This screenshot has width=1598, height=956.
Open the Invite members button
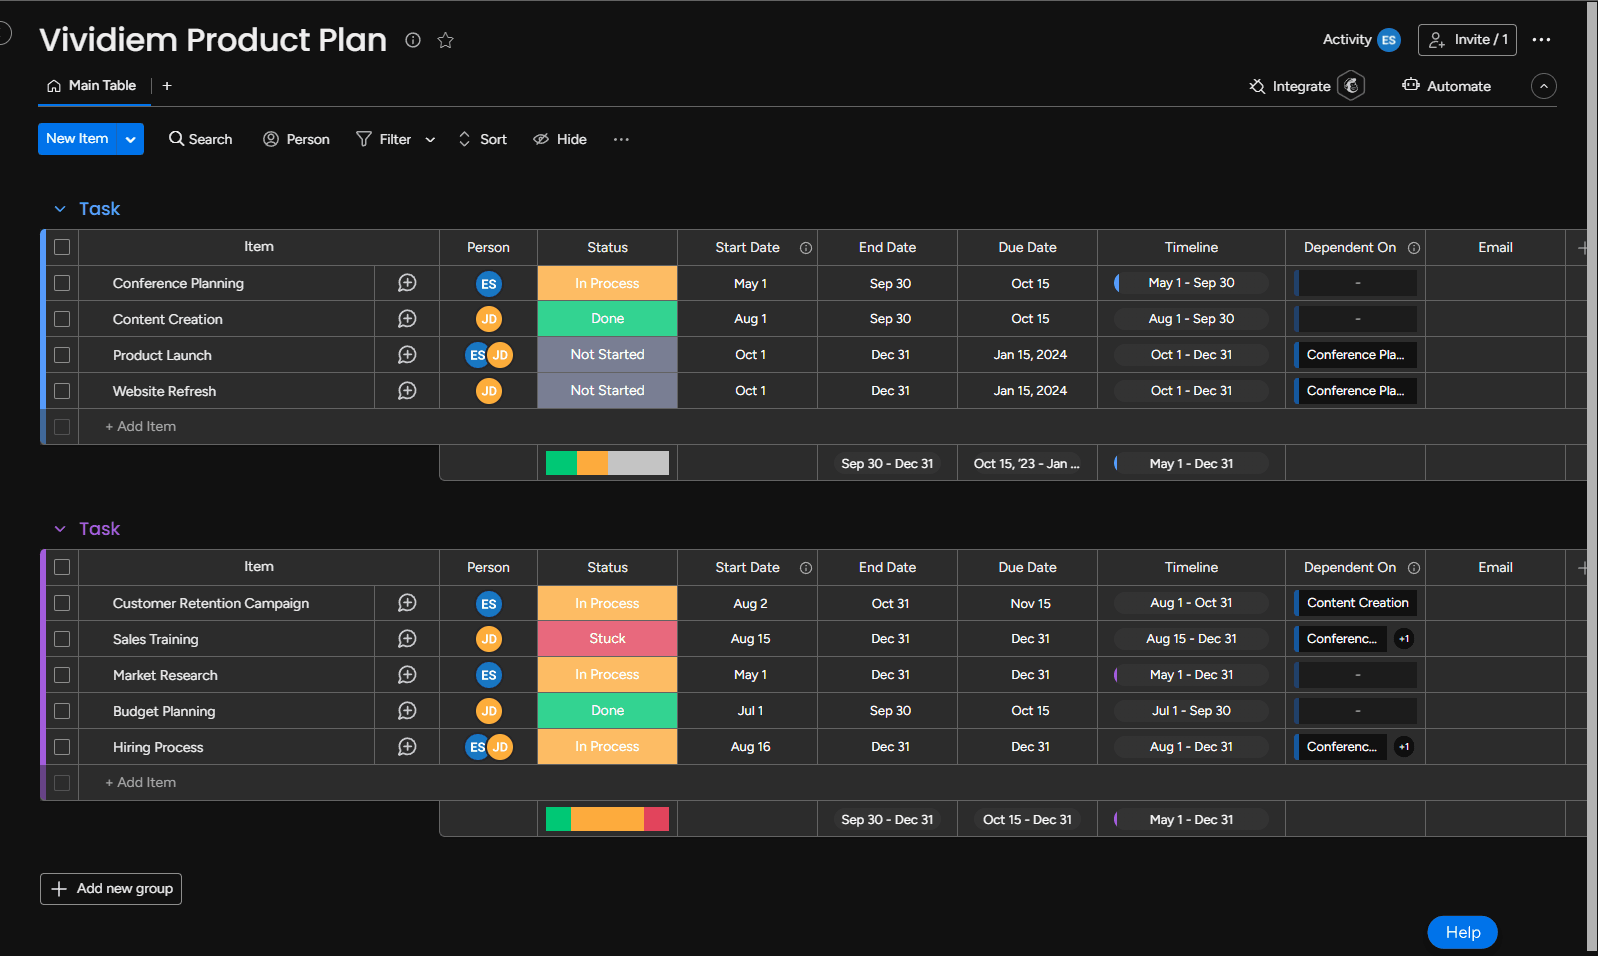pyautogui.click(x=1467, y=40)
